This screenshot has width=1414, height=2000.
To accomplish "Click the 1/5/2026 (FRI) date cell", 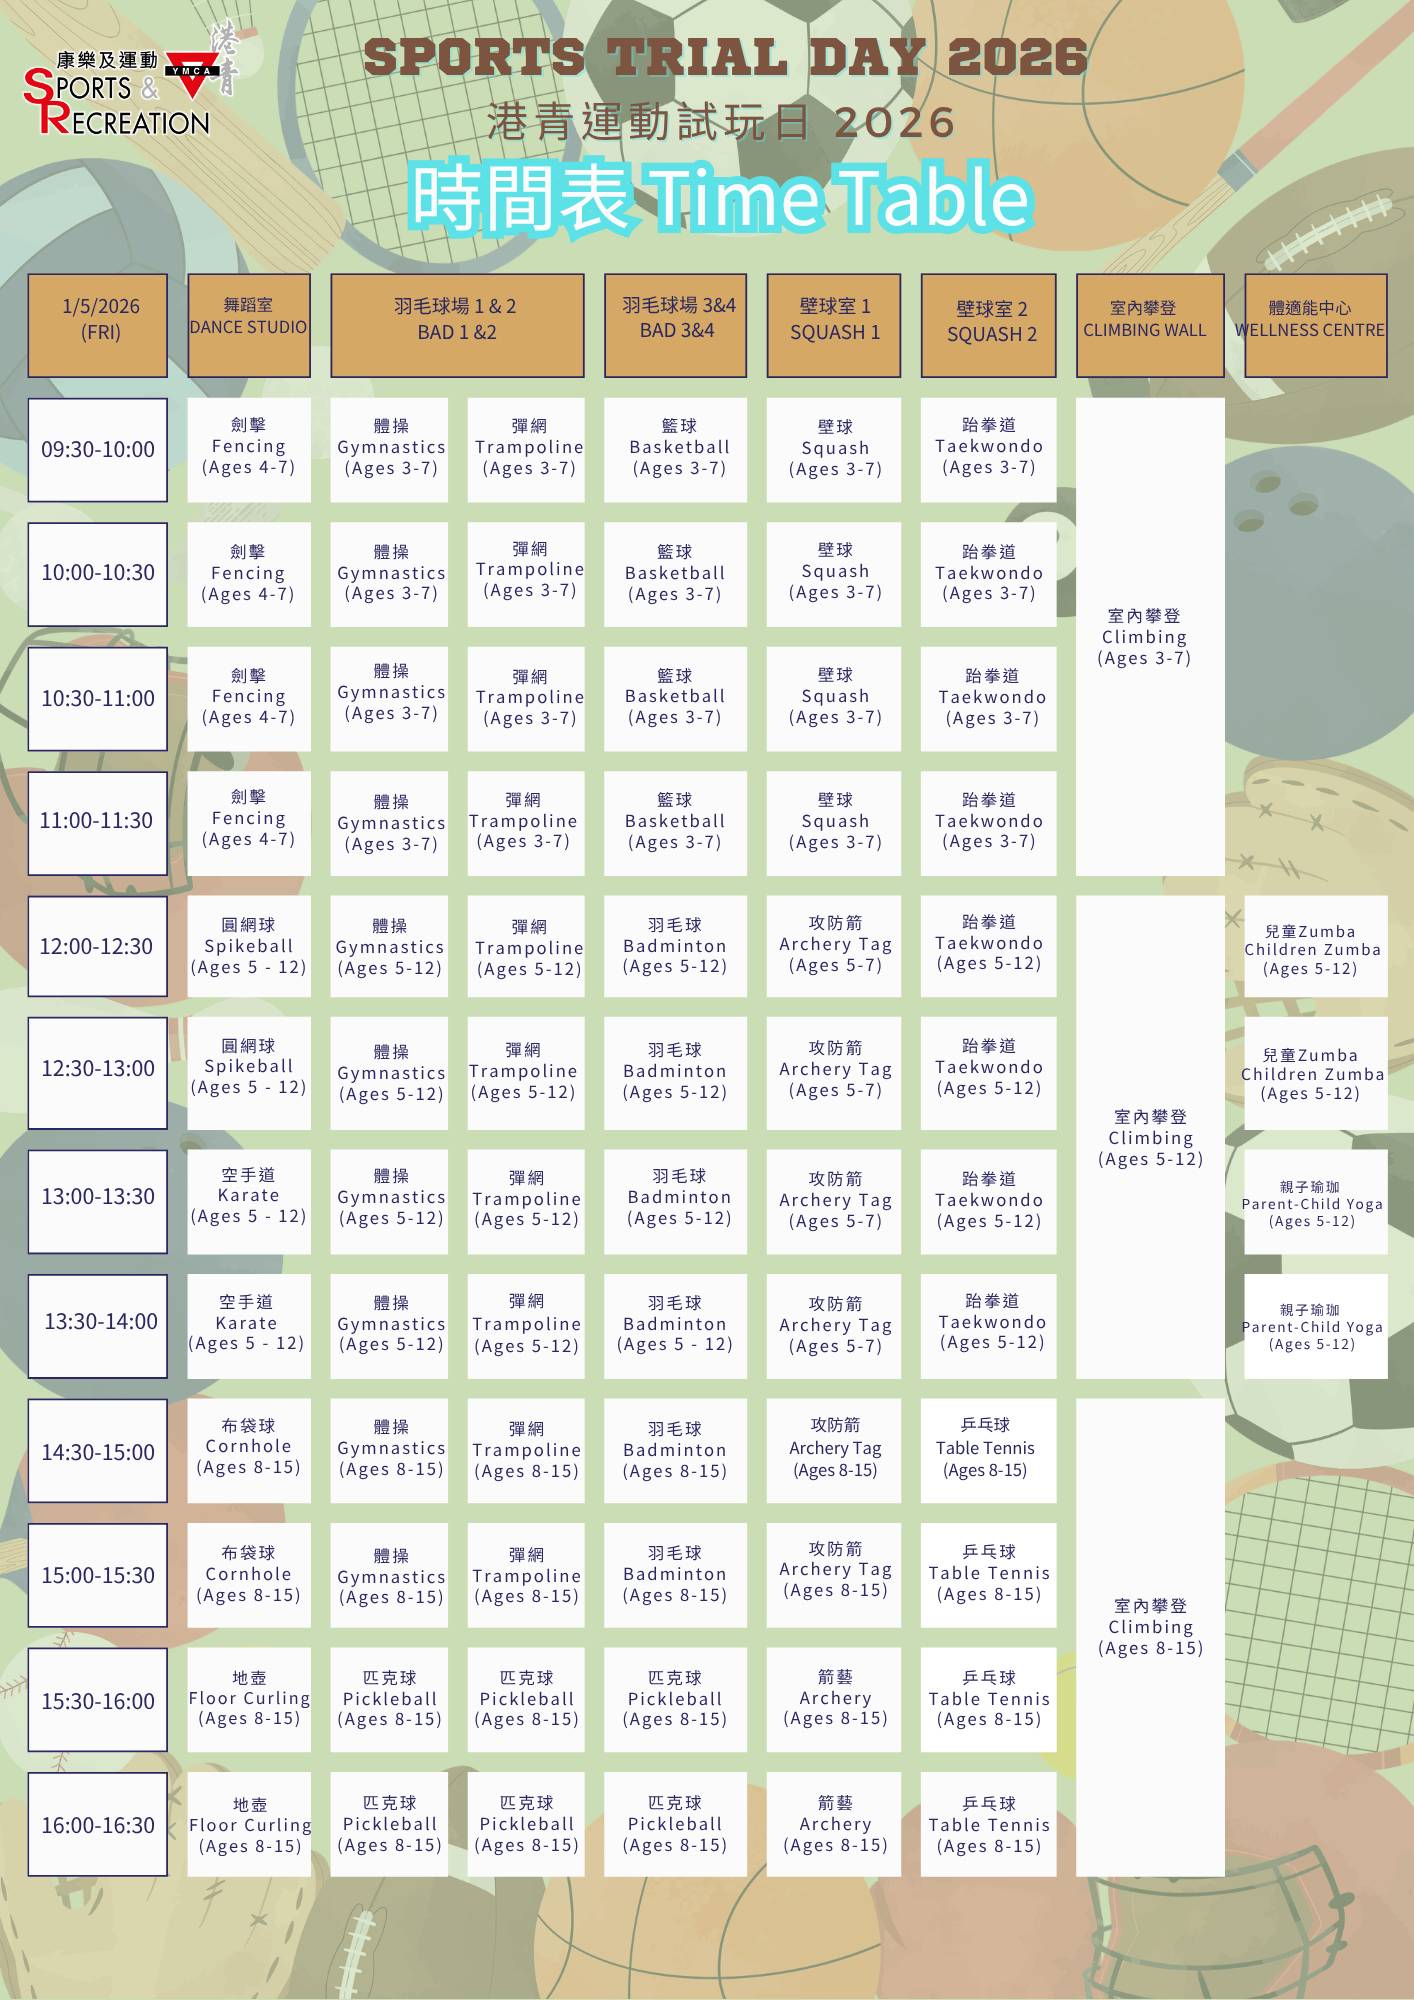I will coord(98,325).
